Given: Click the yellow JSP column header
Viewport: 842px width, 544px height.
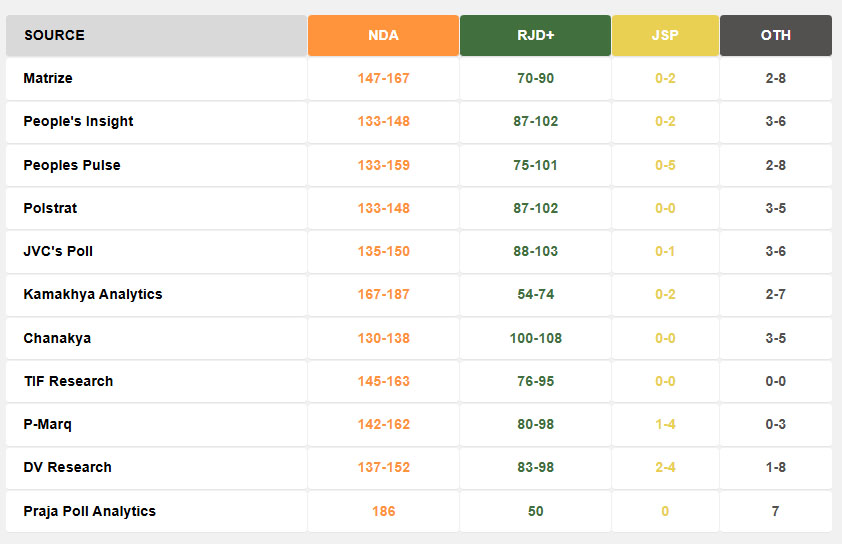Looking at the screenshot, I should click(665, 35).
